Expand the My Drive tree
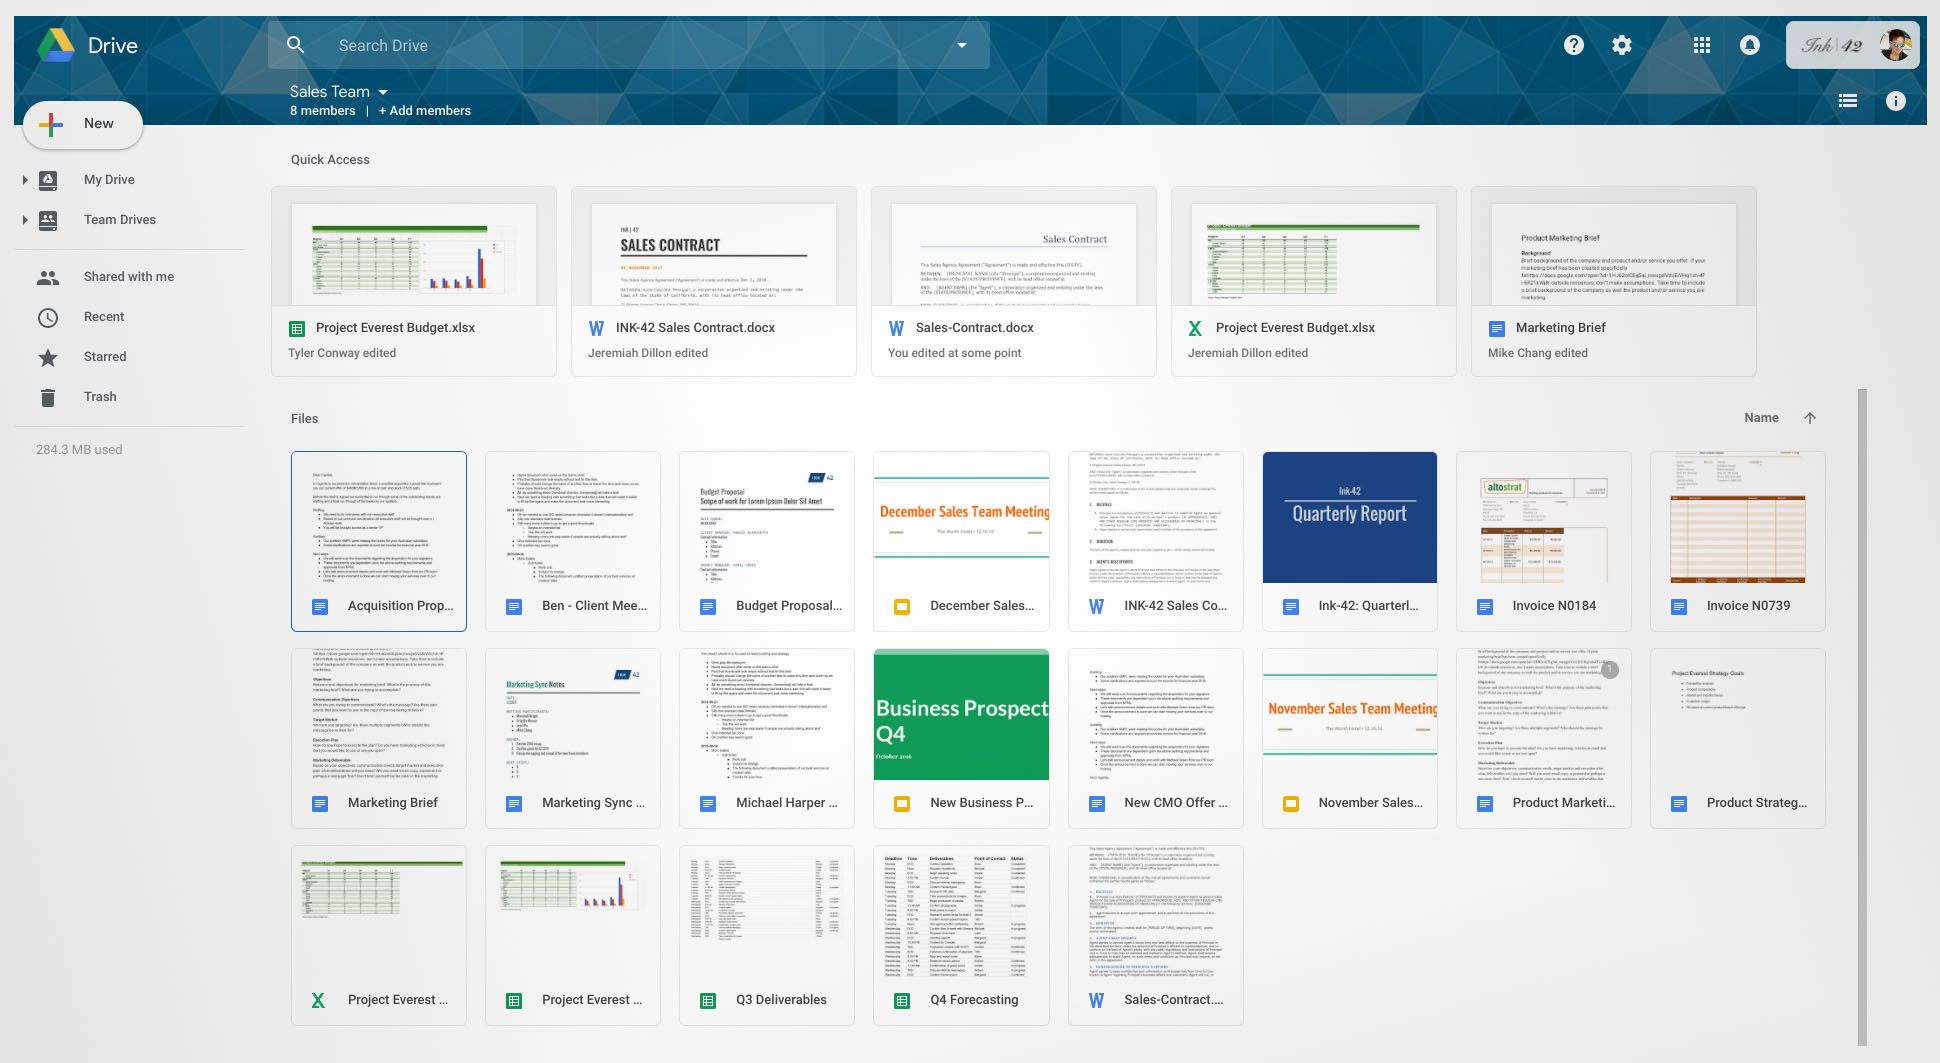 coord(25,180)
